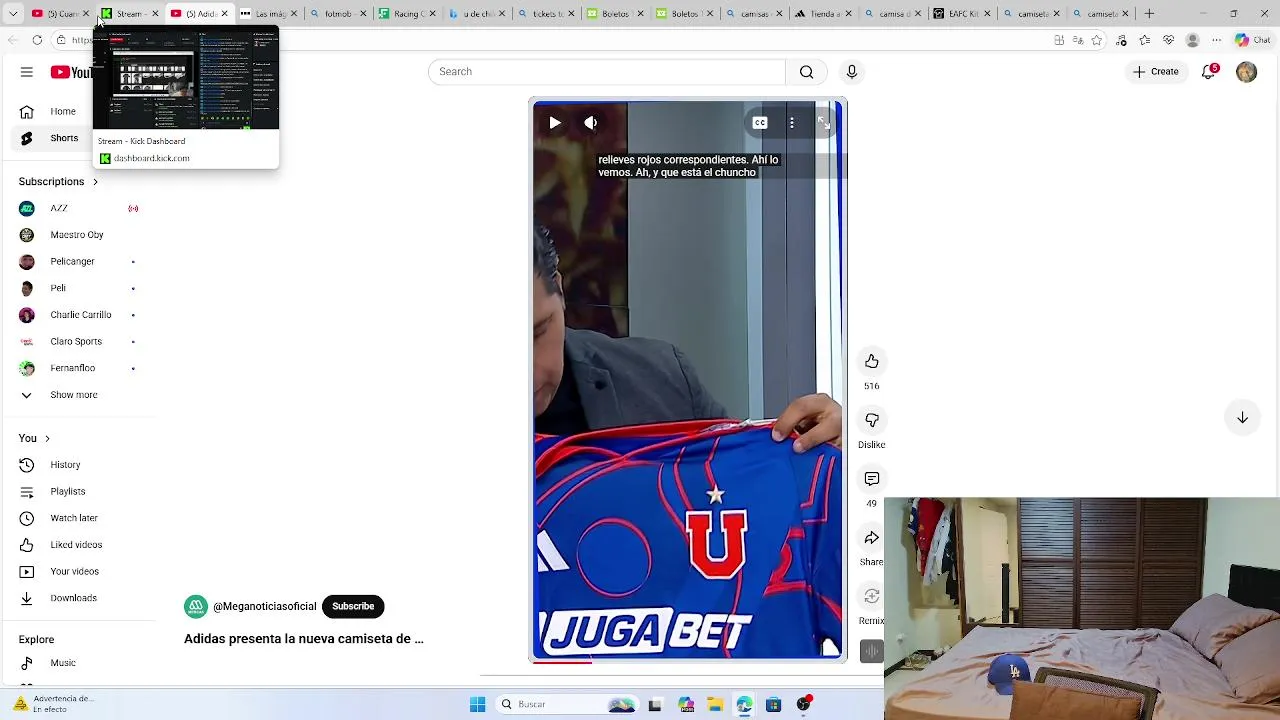Open File Explorer from taskbar
The image size is (1280, 720).
coord(715,705)
